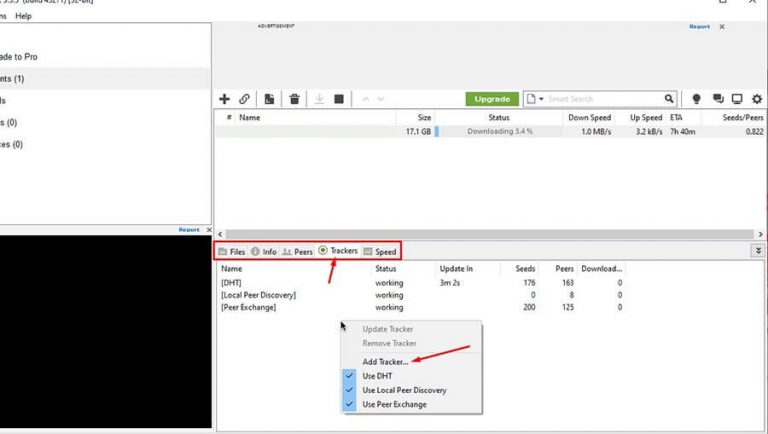Click the chat bubbles icon in toolbar
The height and width of the screenshot is (434, 768).
[718, 99]
